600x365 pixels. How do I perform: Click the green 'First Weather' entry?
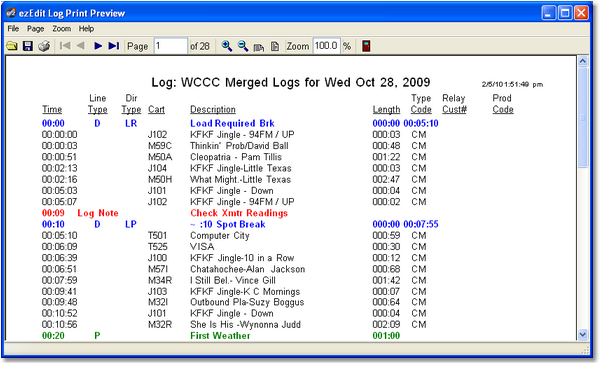[220, 336]
